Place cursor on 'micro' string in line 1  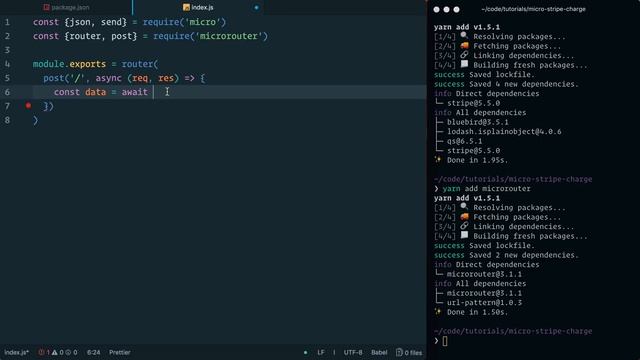click(x=203, y=22)
